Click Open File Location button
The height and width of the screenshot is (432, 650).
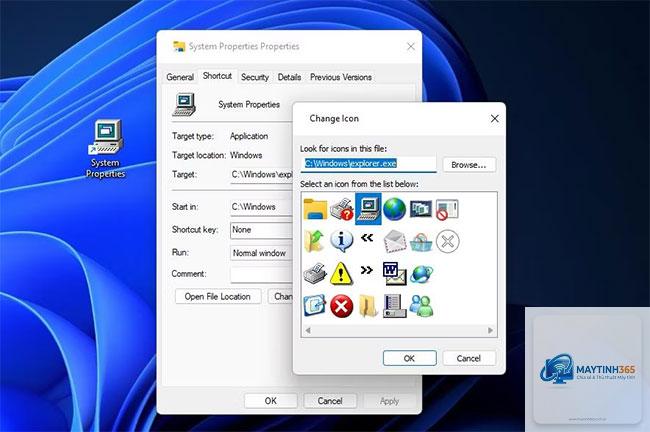(x=218, y=296)
